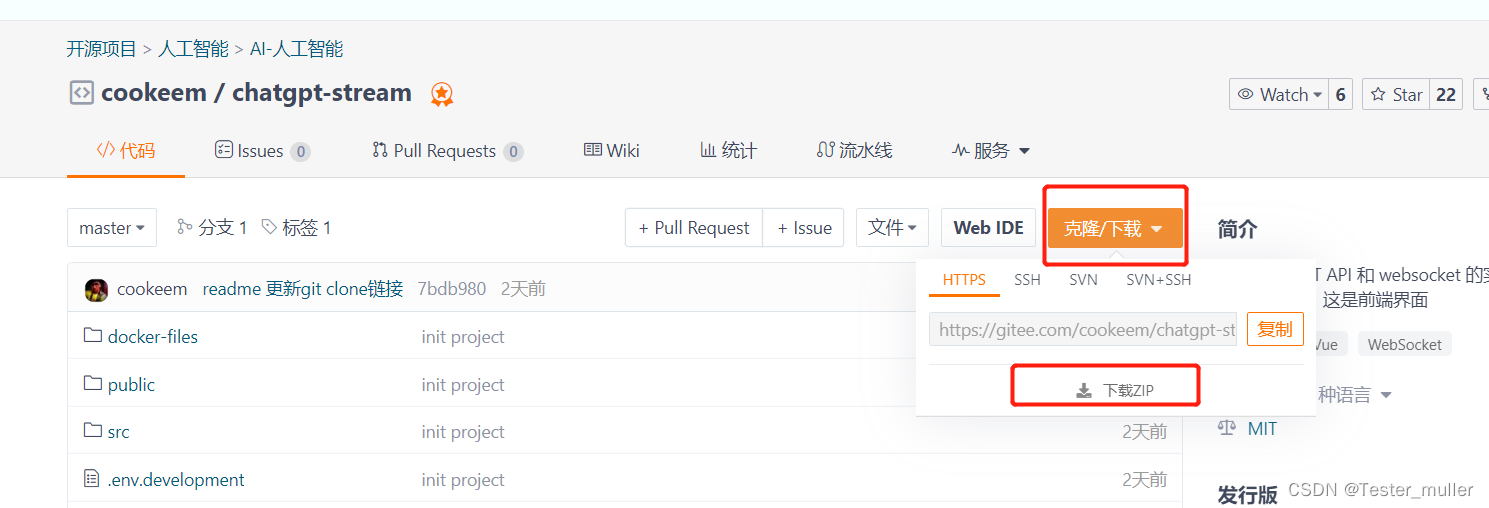Click 标签 1 tags link

[296, 228]
